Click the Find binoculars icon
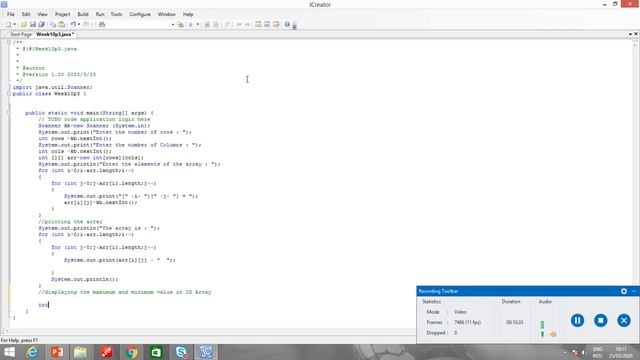 coord(102,24)
